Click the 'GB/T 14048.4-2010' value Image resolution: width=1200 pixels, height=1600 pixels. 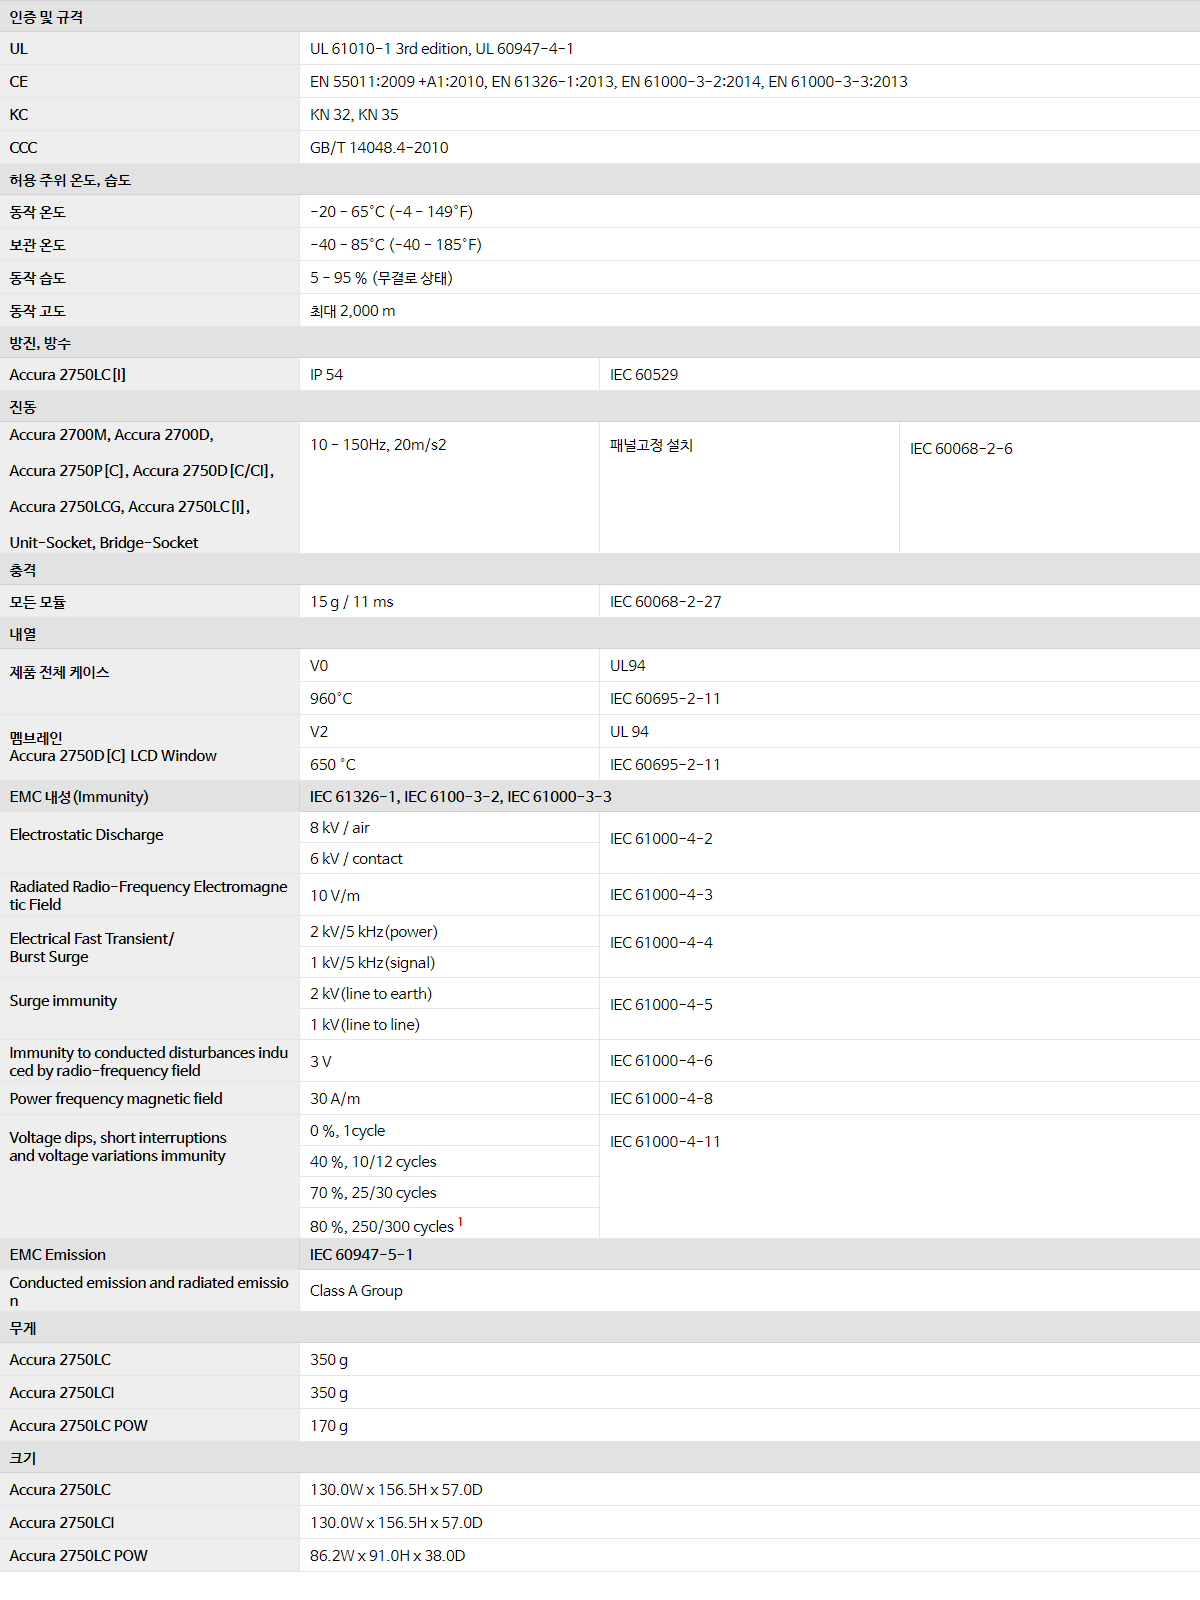coord(379,147)
